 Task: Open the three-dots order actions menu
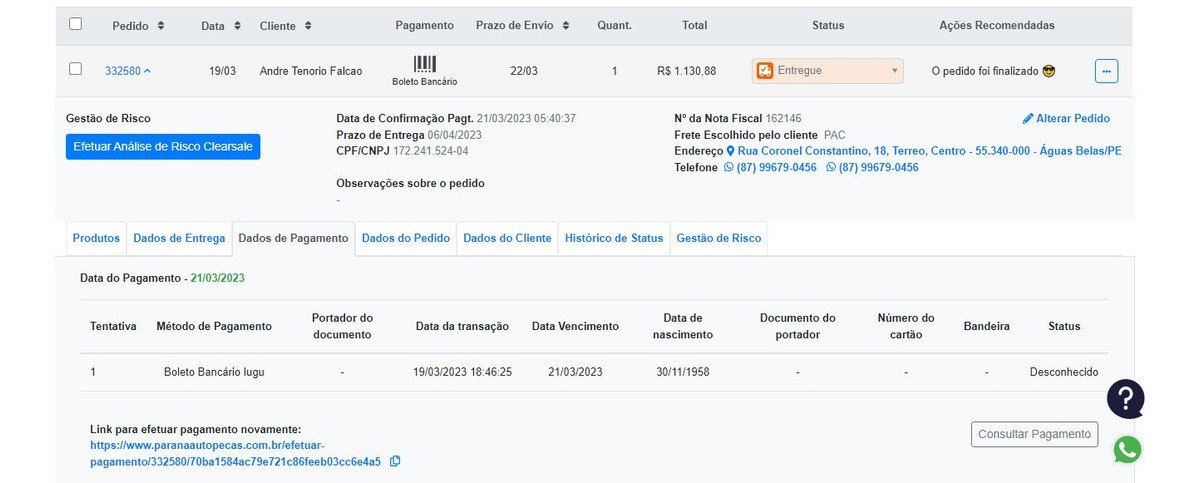pyautogui.click(x=1106, y=71)
